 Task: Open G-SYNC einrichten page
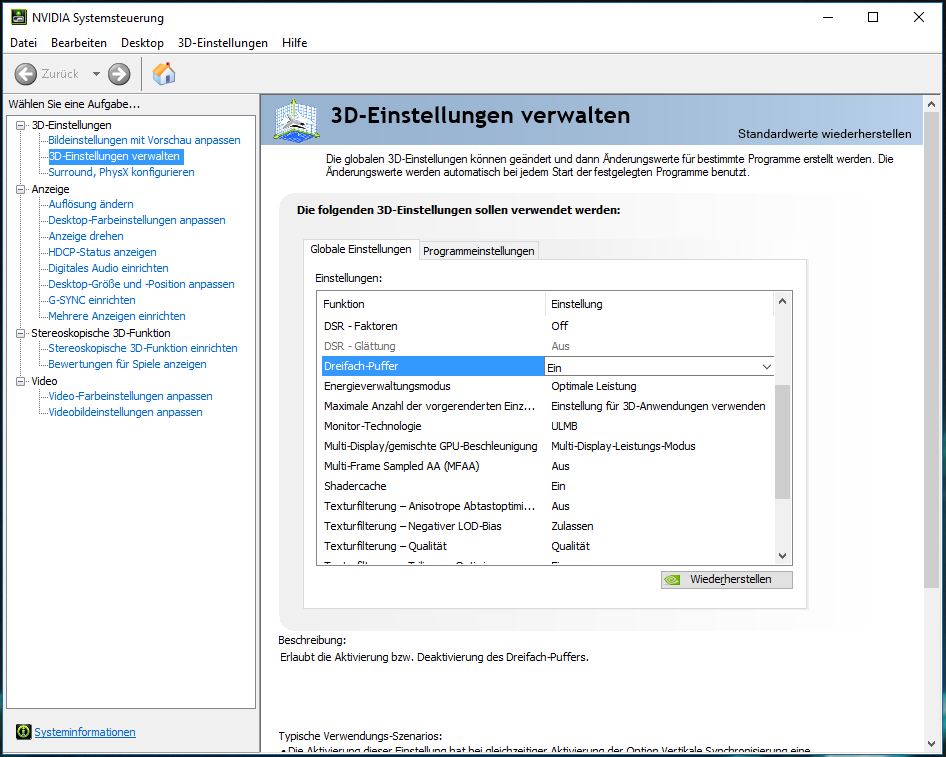(92, 300)
